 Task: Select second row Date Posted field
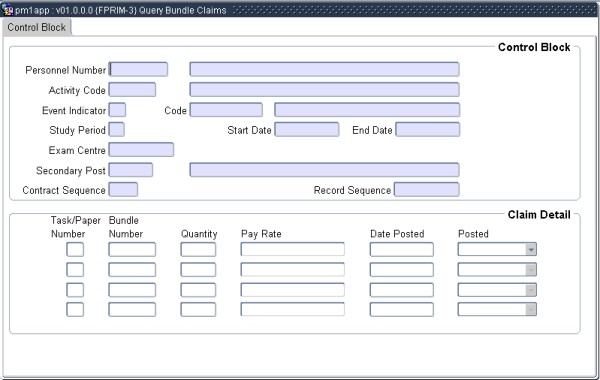click(x=402, y=270)
